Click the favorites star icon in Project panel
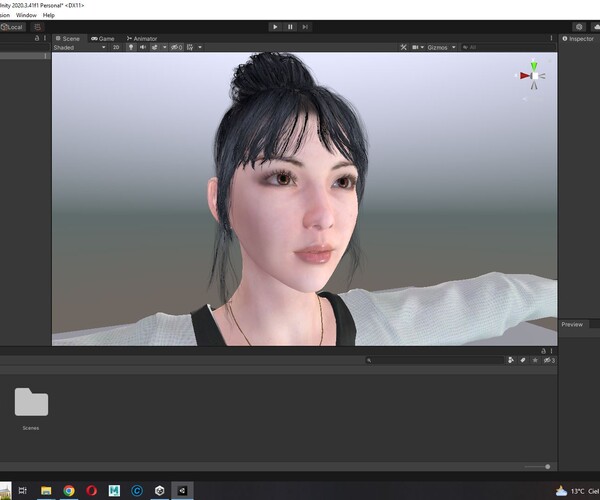The width and height of the screenshot is (600, 500). [x=535, y=360]
